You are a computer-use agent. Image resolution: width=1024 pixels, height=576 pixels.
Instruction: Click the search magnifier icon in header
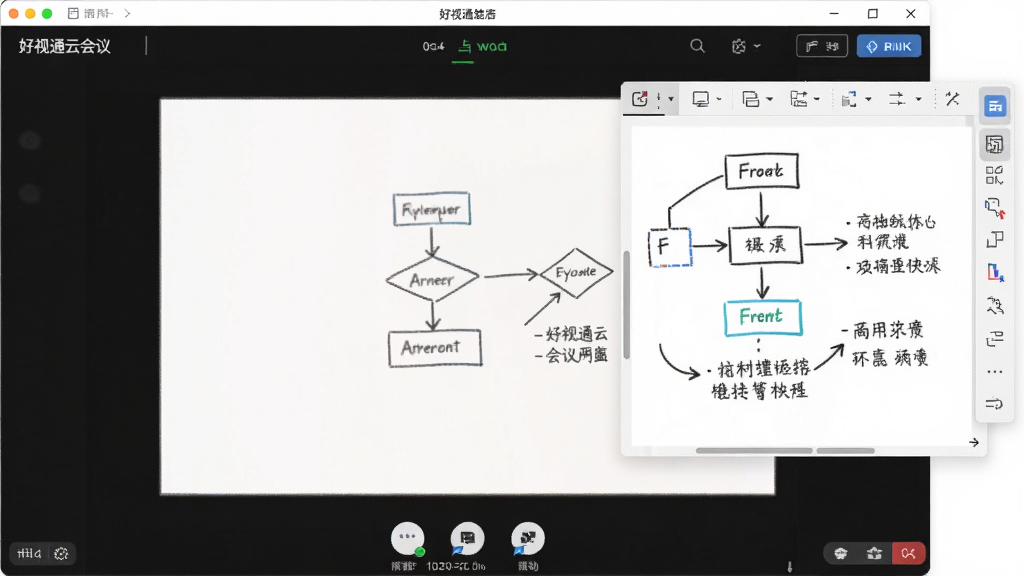[x=697, y=46]
